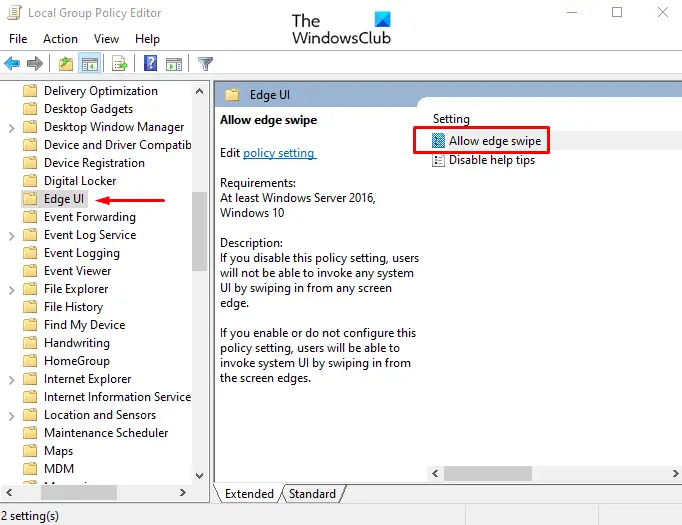Open Help via the question mark icon
Viewport: 682px width, 525px height.
(150, 64)
